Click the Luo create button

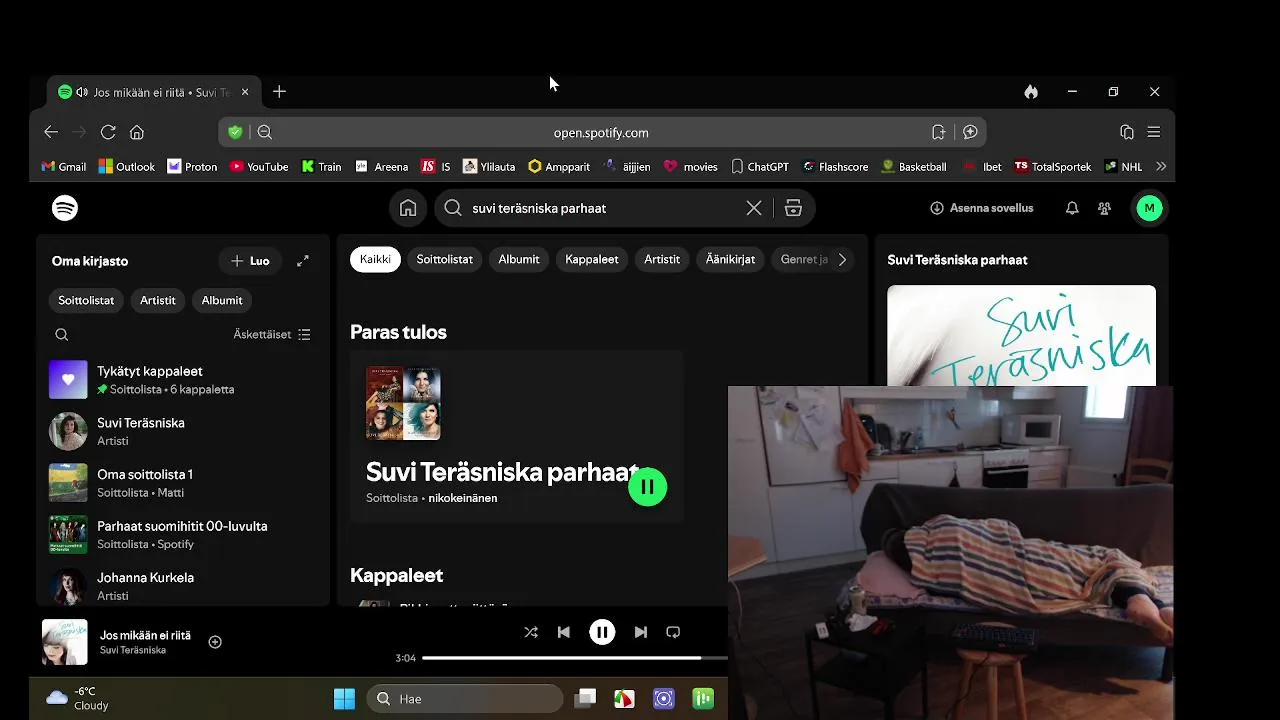coord(250,261)
